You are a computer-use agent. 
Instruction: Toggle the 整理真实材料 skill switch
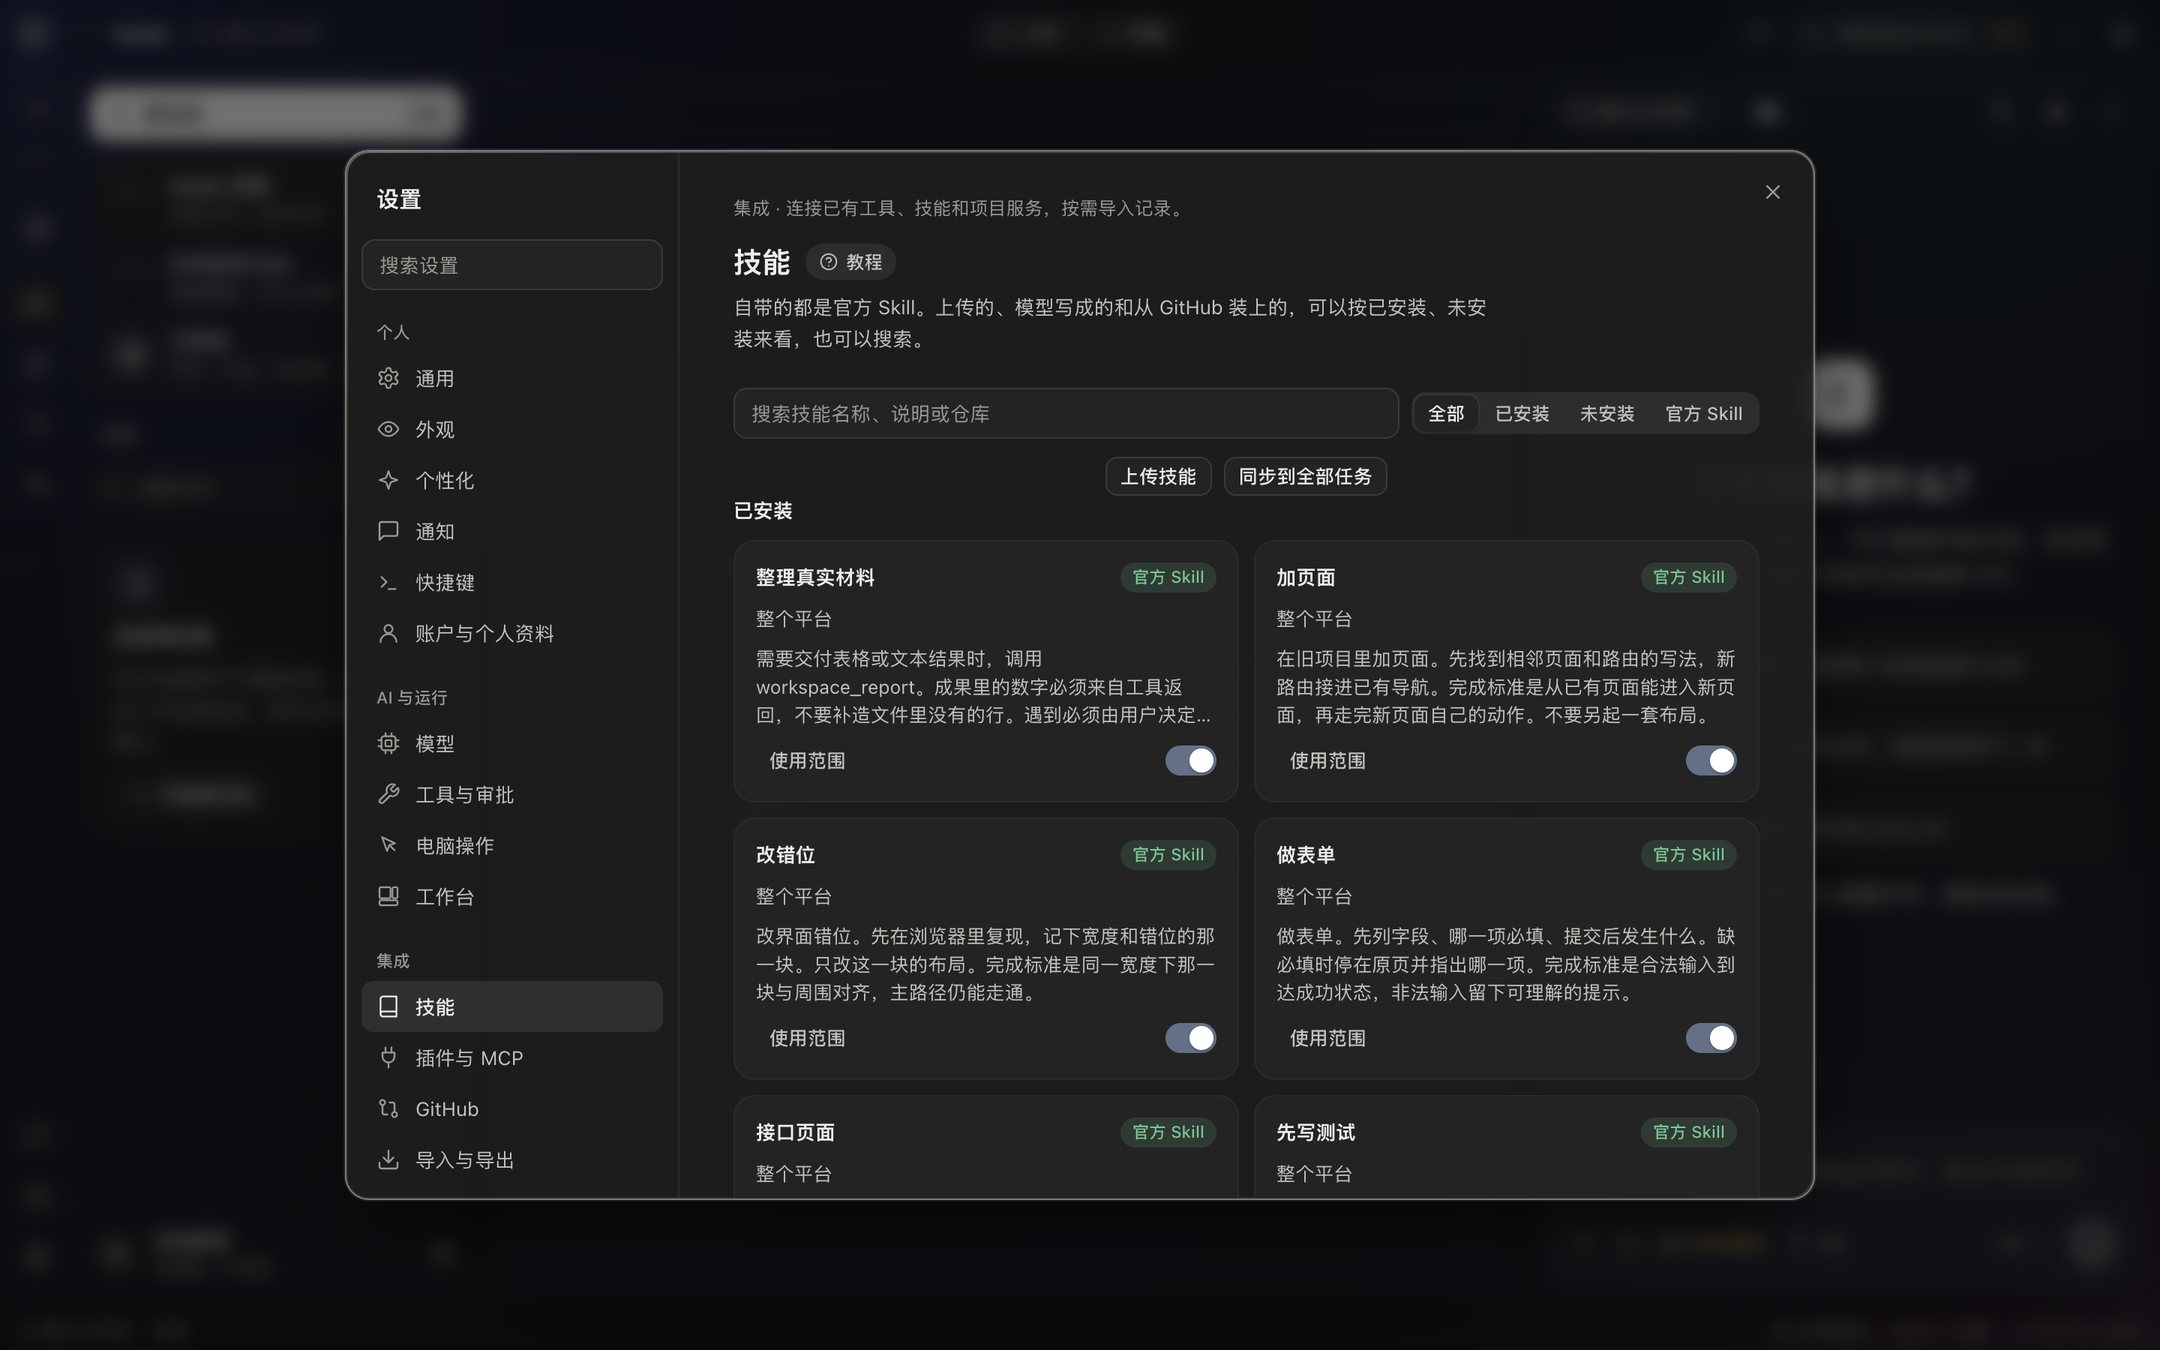[x=1190, y=761]
